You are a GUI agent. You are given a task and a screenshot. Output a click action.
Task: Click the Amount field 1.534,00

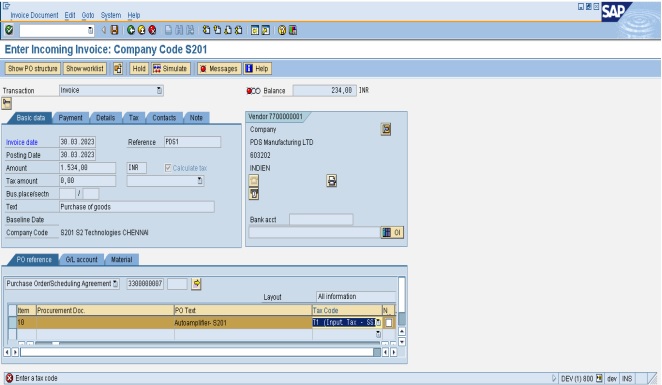(x=87, y=168)
